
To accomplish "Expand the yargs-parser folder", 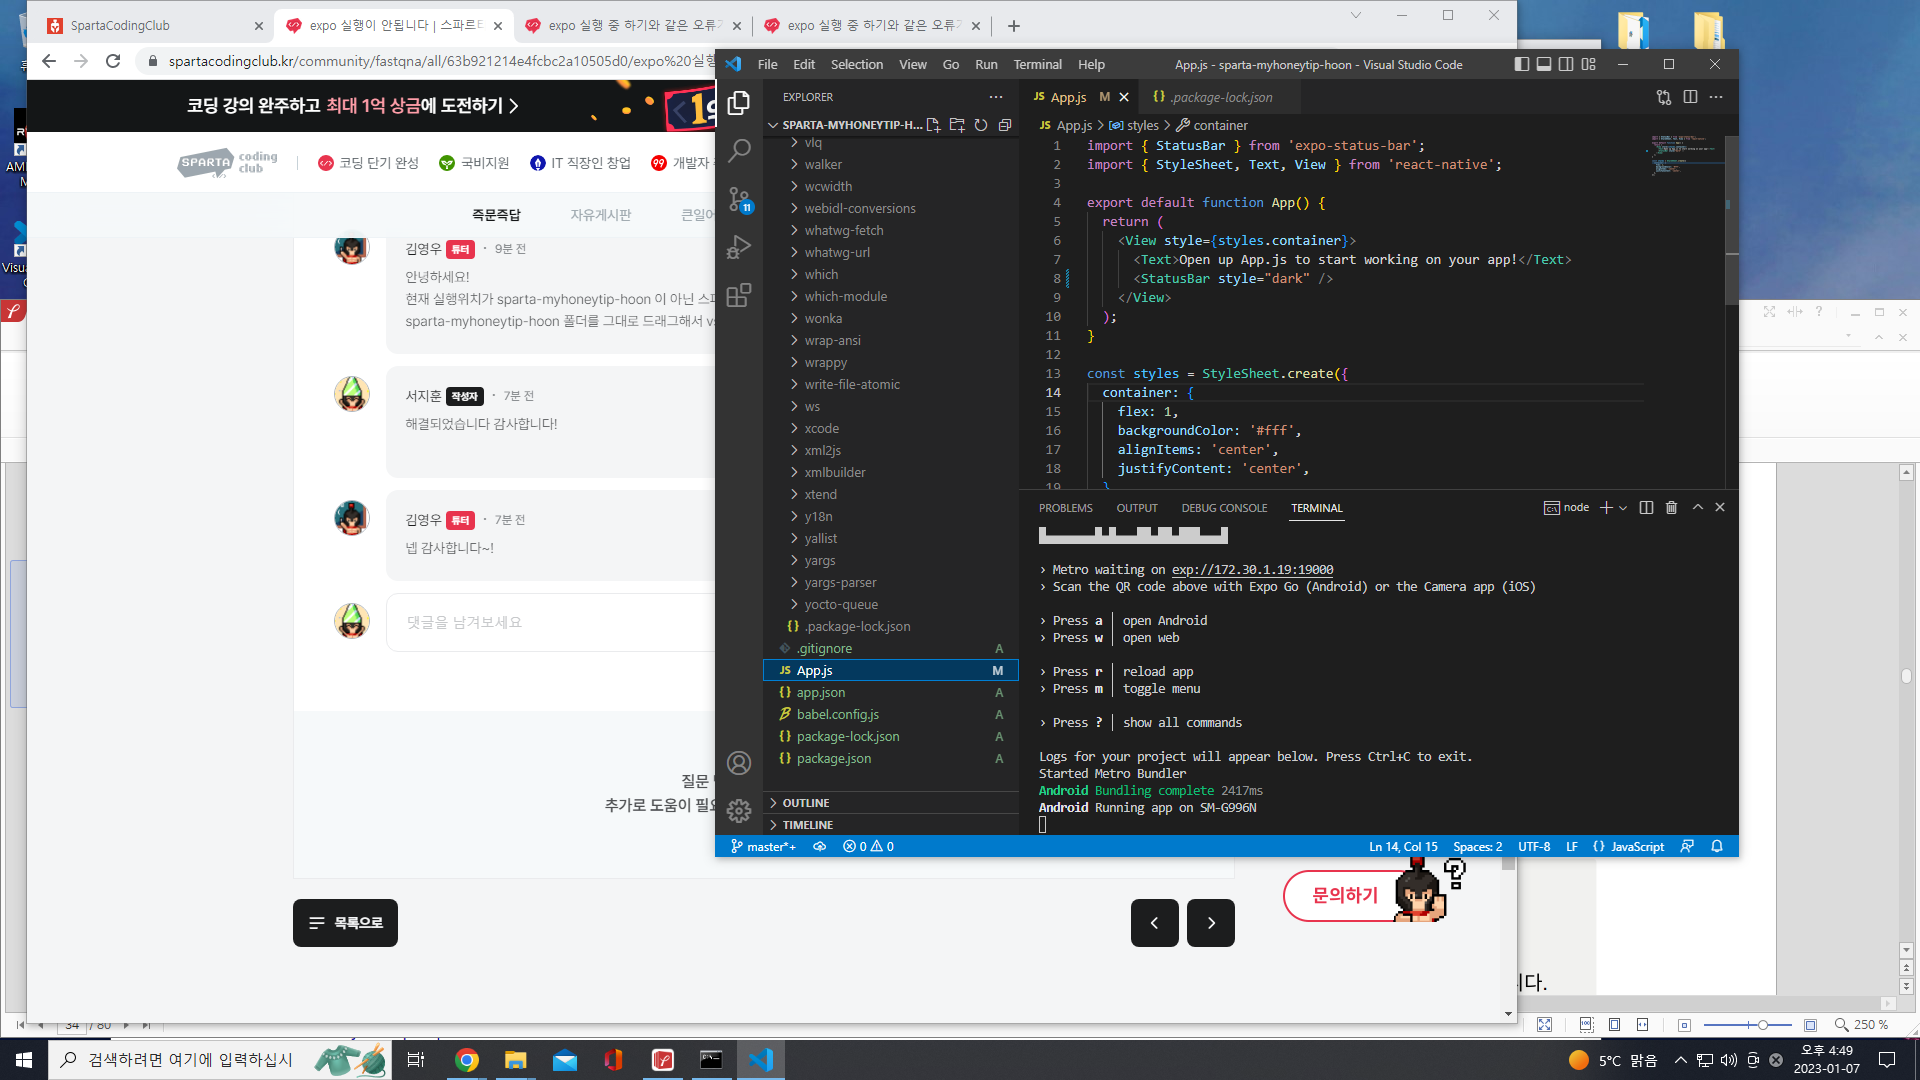I will (890, 582).
